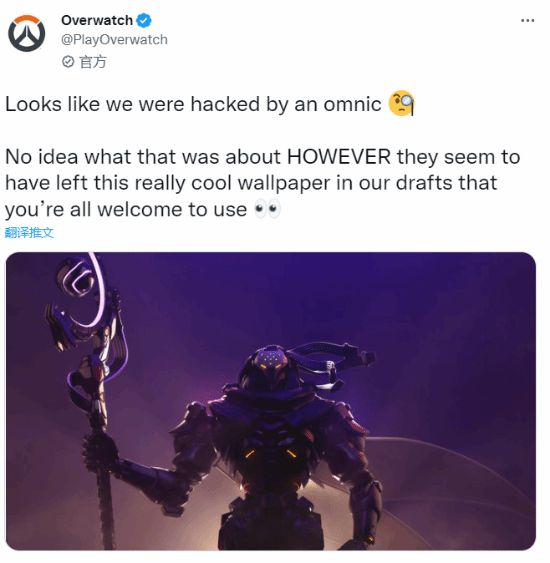Select the Overwatch display name
The height and width of the screenshot is (563, 550).
tap(97, 20)
